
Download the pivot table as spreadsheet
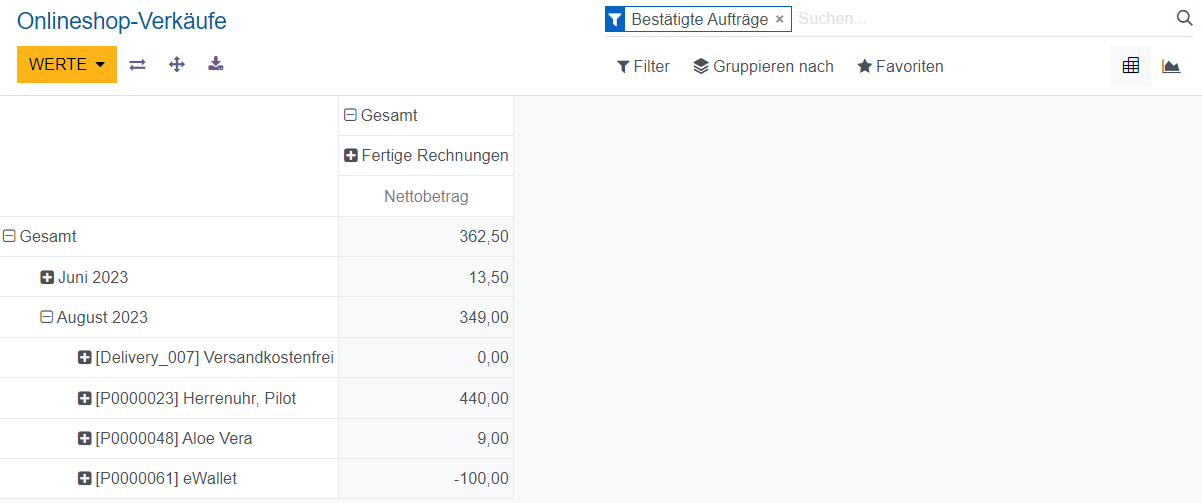[216, 65]
